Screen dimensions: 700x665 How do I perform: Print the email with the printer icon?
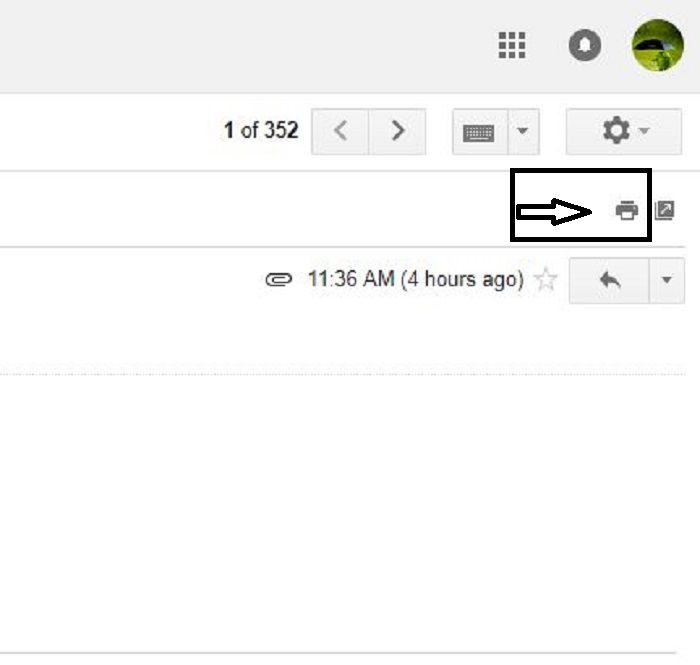coord(627,210)
